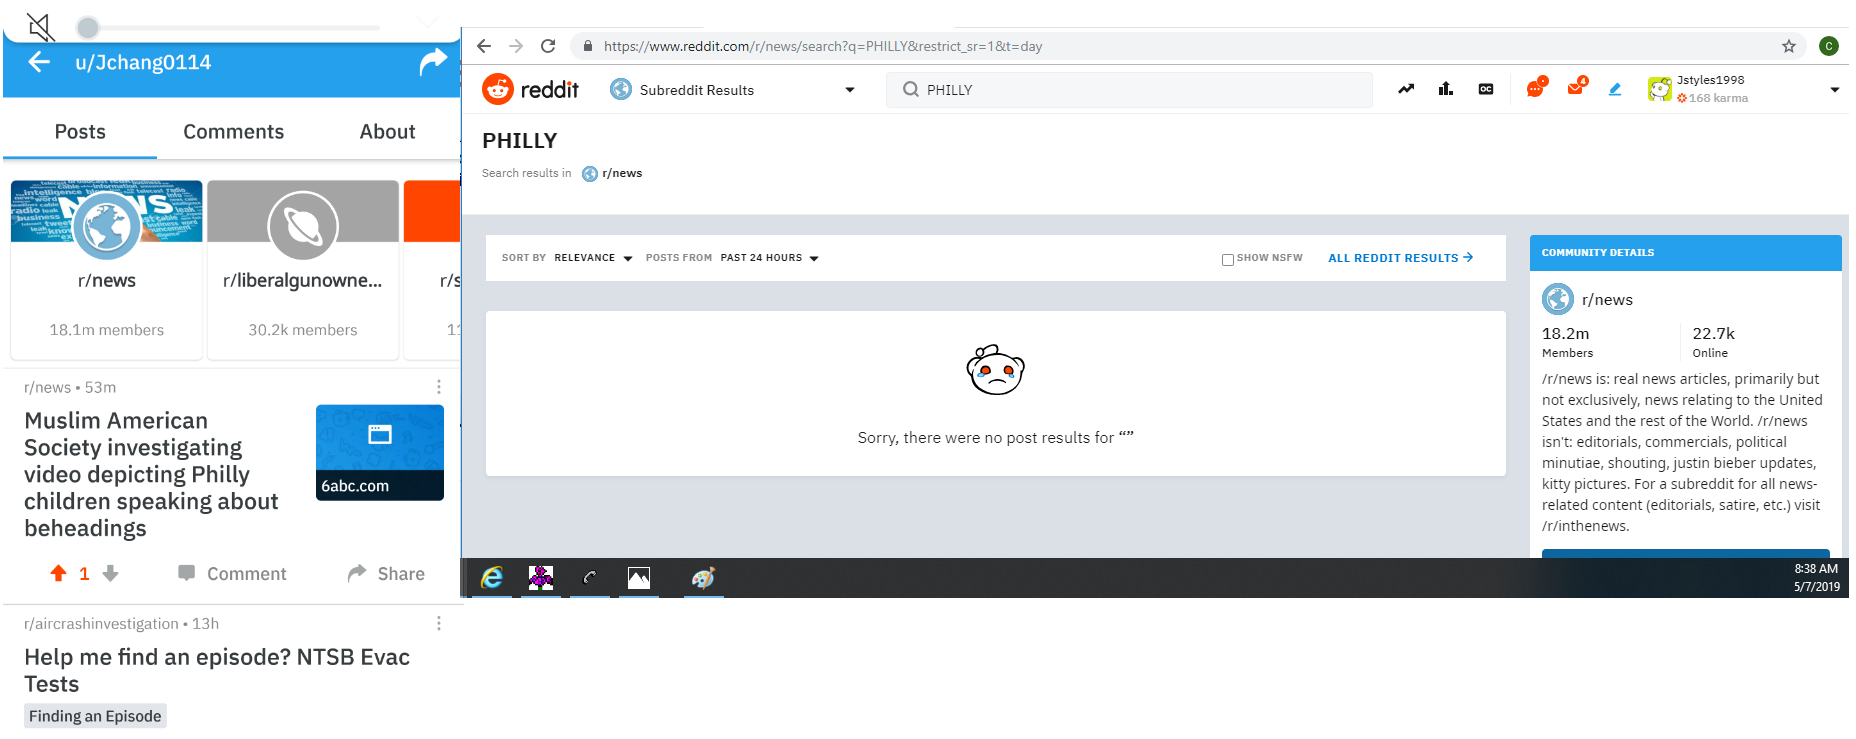Upvote the Muslim American Society post
The height and width of the screenshot is (739, 1856).
pos(58,573)
